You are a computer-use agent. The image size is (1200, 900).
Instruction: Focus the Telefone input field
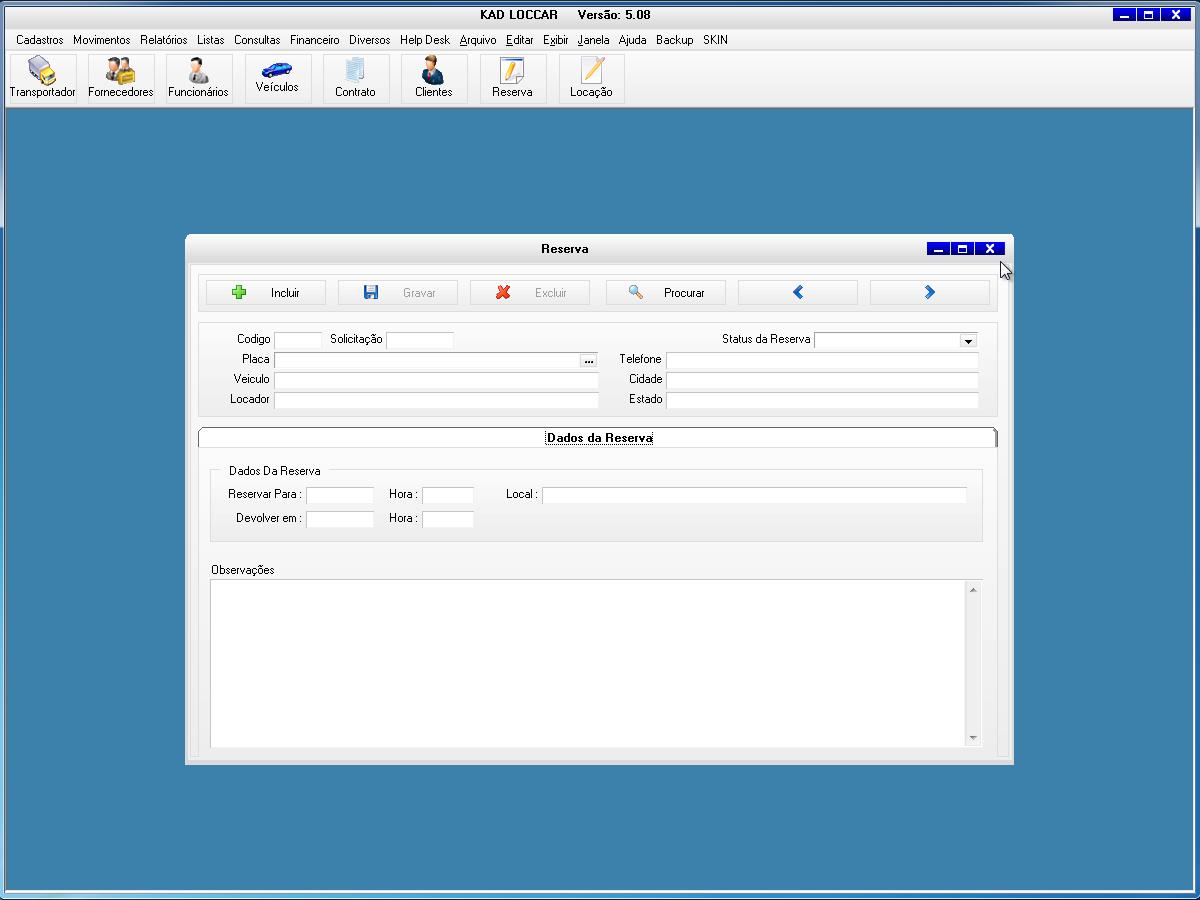tap(822, 360)
